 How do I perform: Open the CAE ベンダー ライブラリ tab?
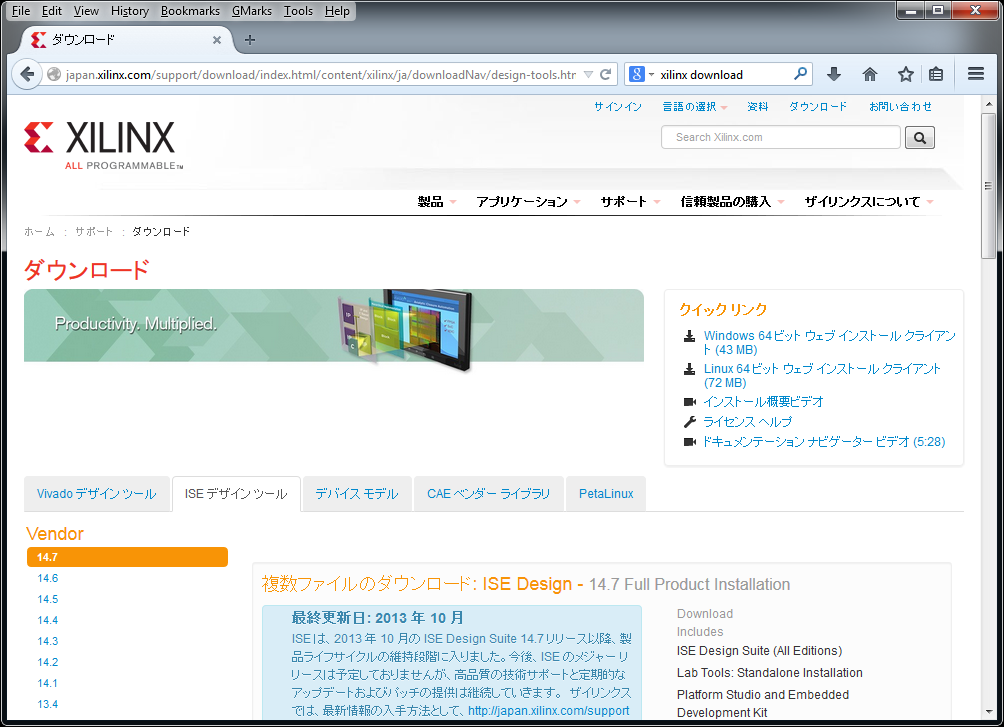[x=489, y=494]
